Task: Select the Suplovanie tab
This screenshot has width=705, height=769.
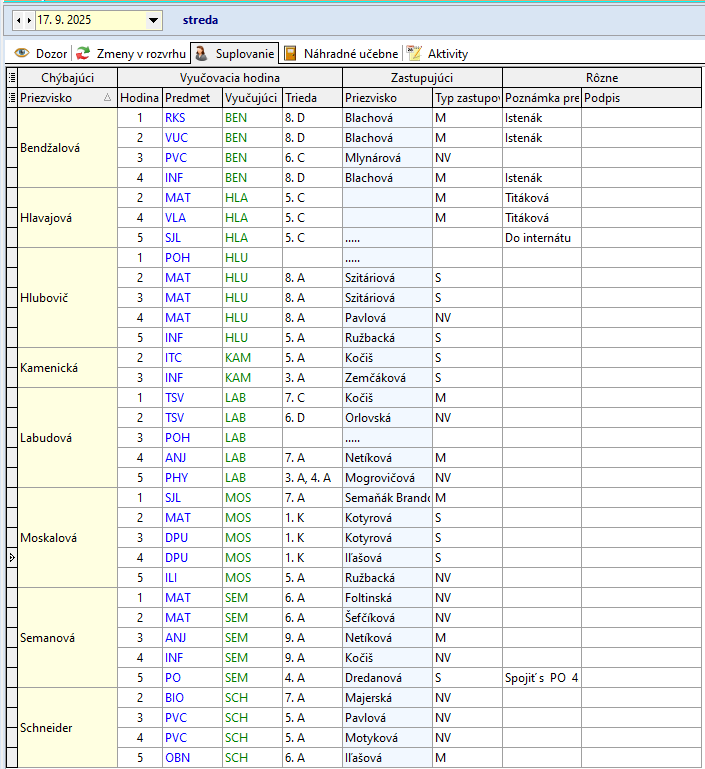Action: (234, 53)
